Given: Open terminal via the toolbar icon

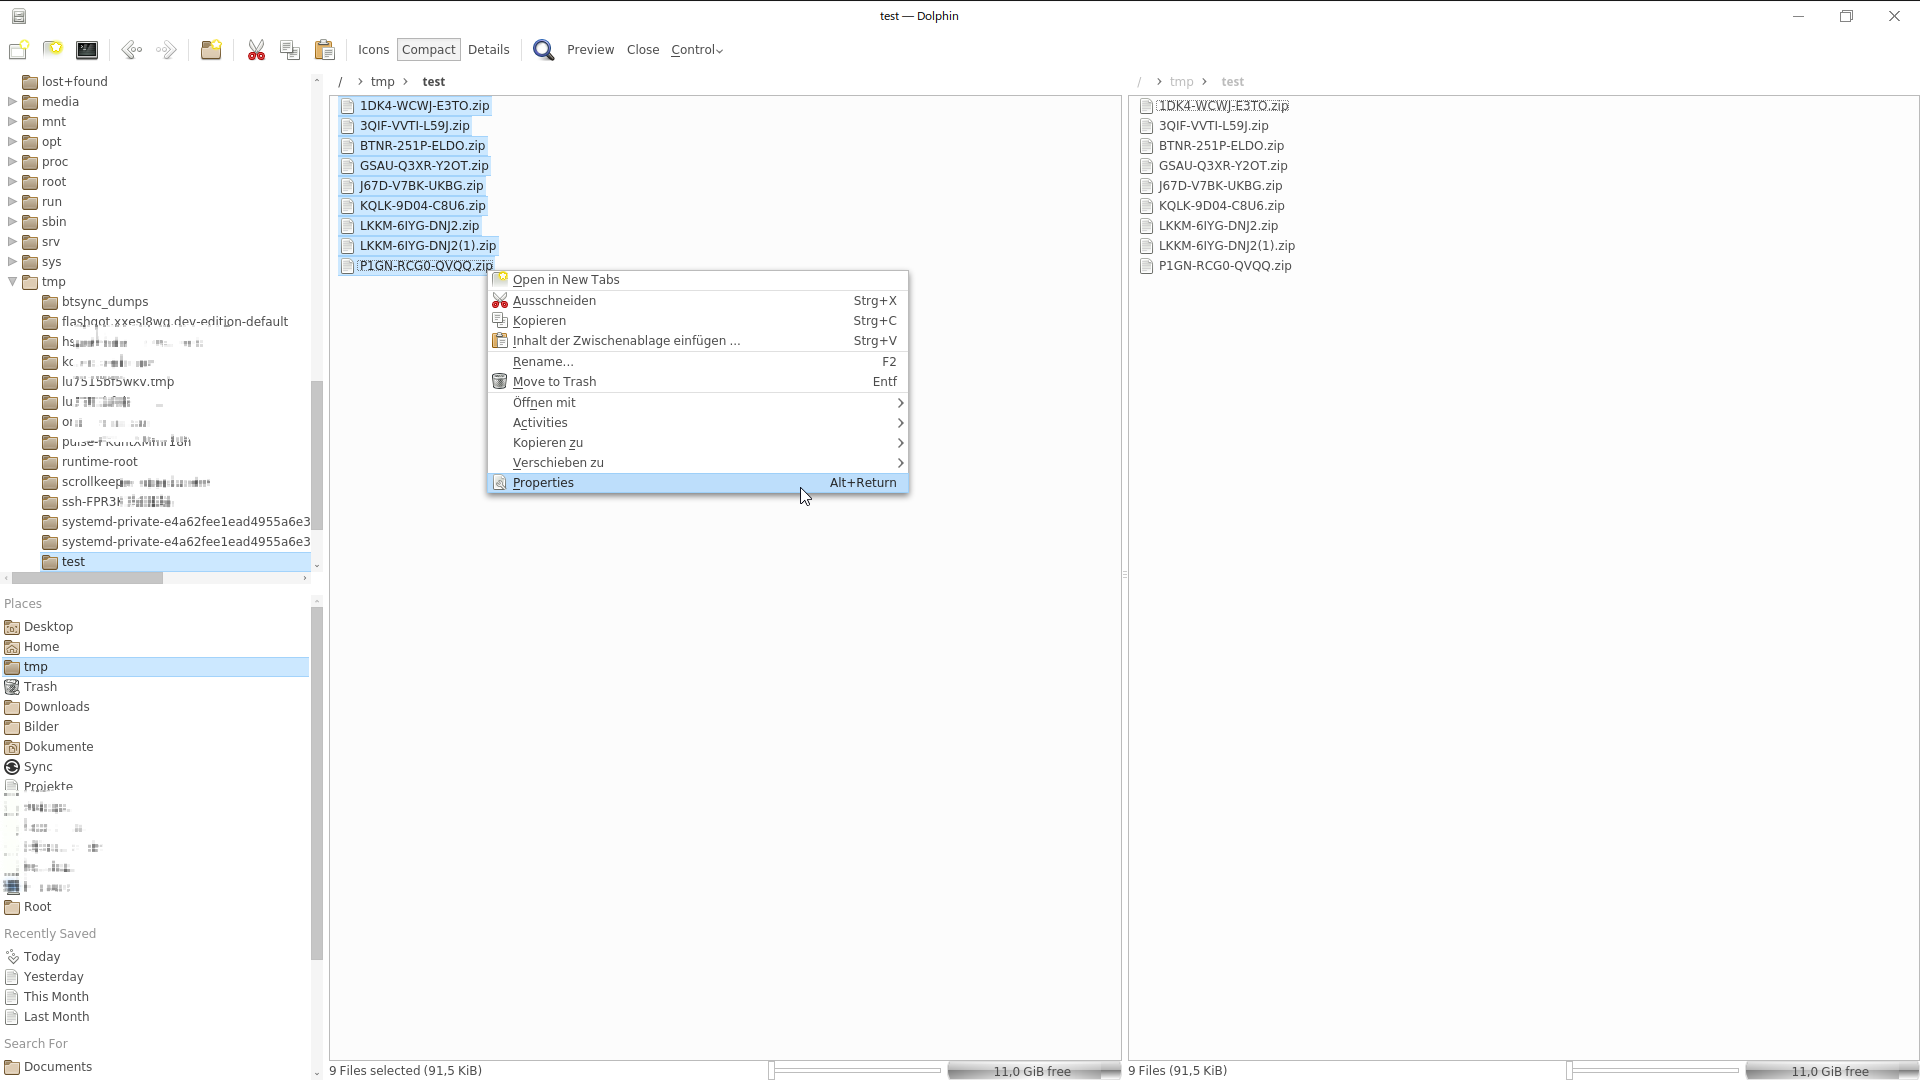Looking at the screenshot, I should tap(87, 50).
